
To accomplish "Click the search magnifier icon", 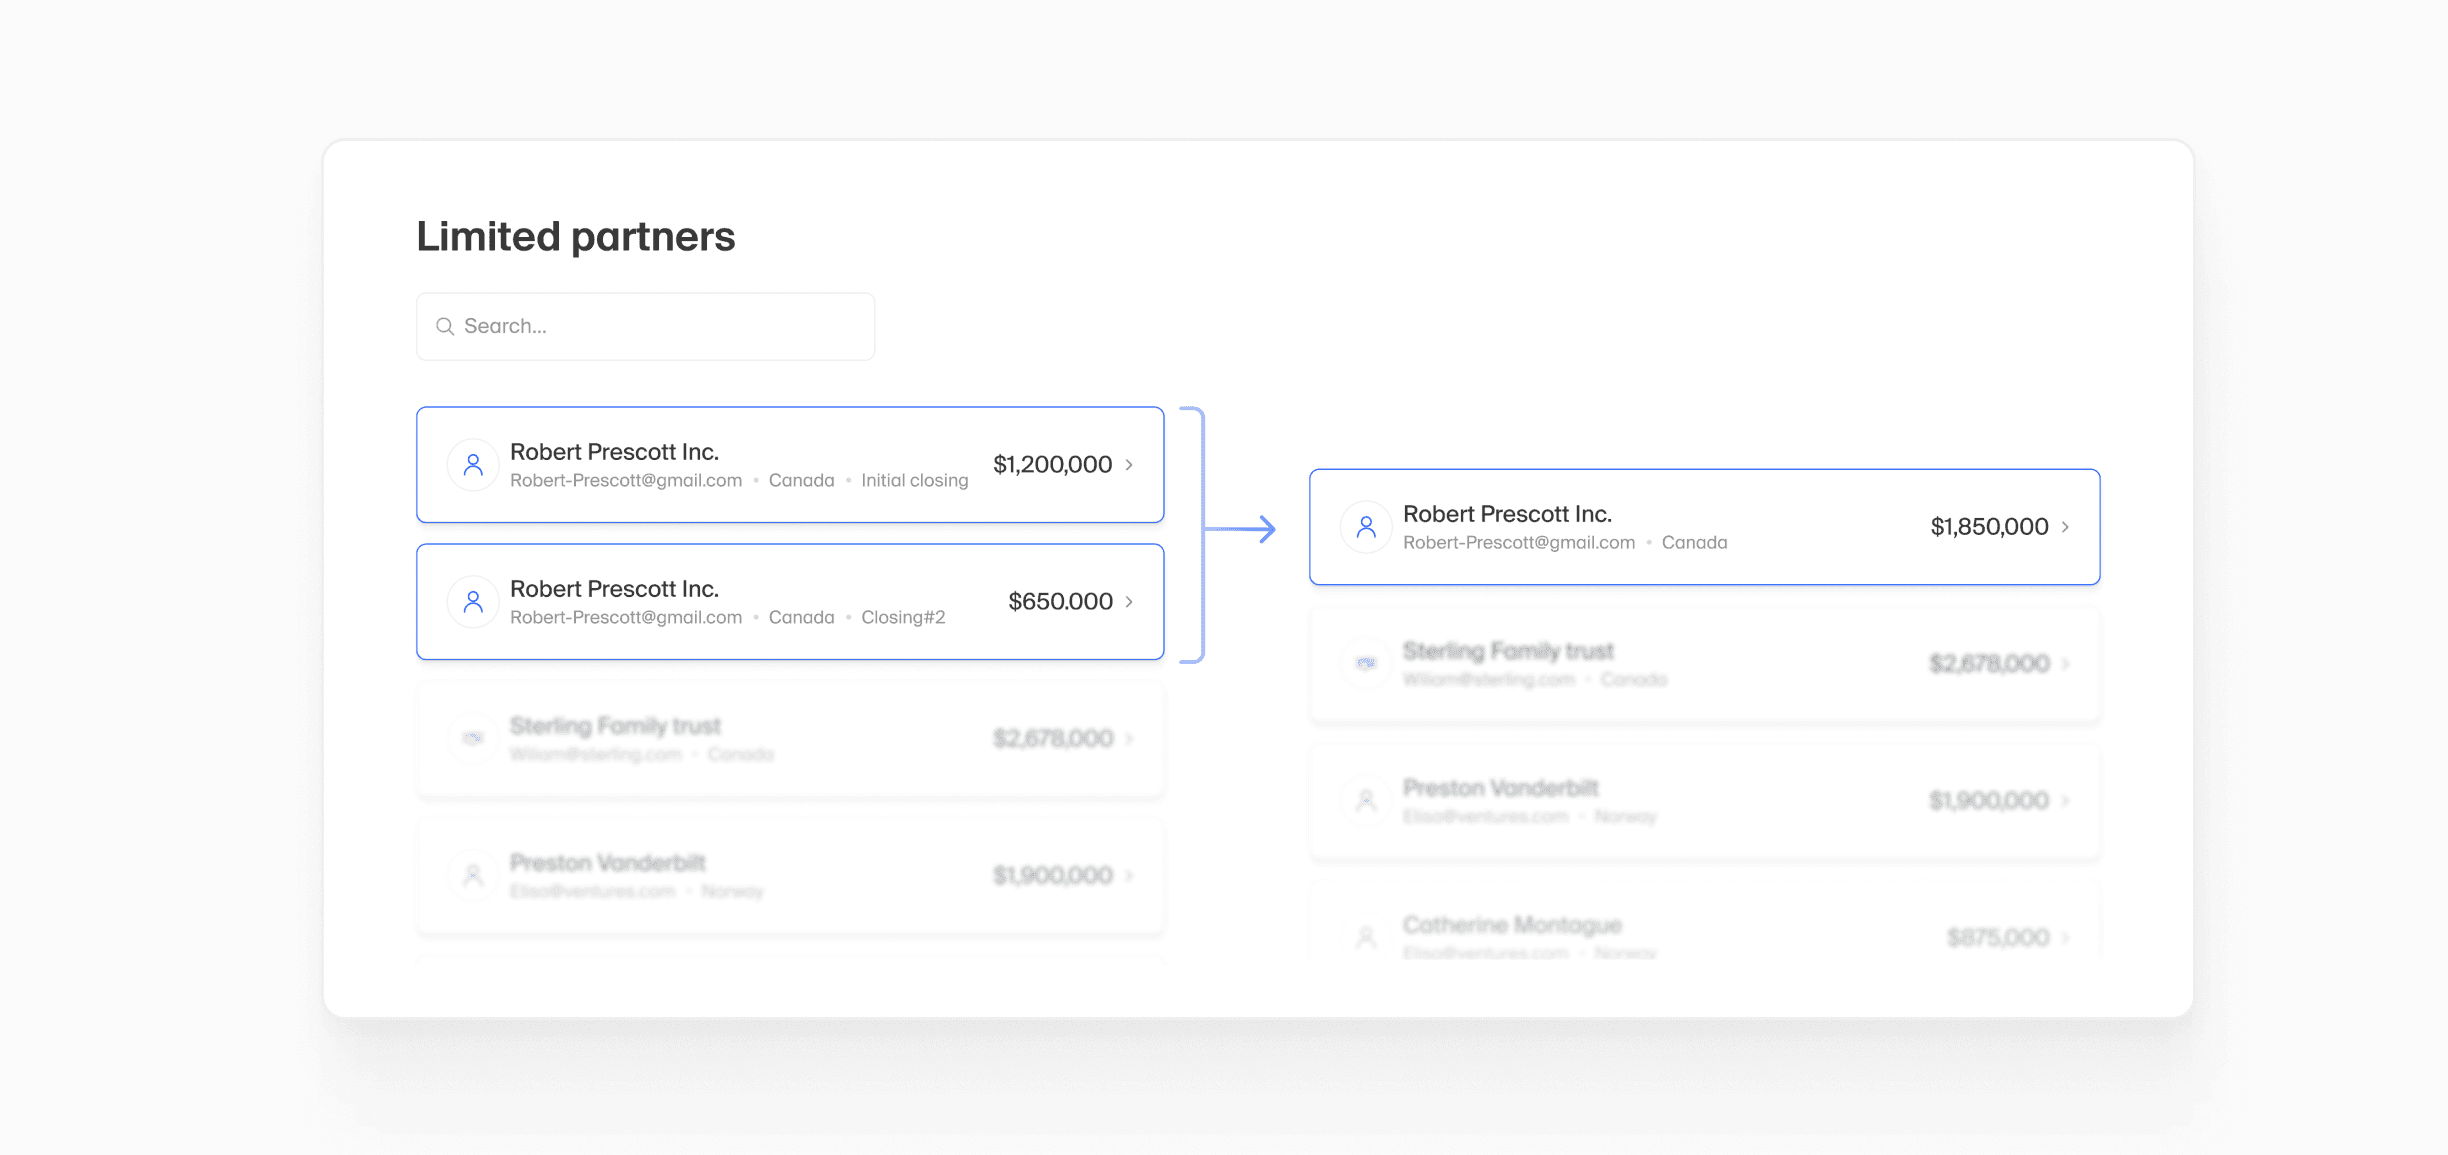I will (445, 327).
